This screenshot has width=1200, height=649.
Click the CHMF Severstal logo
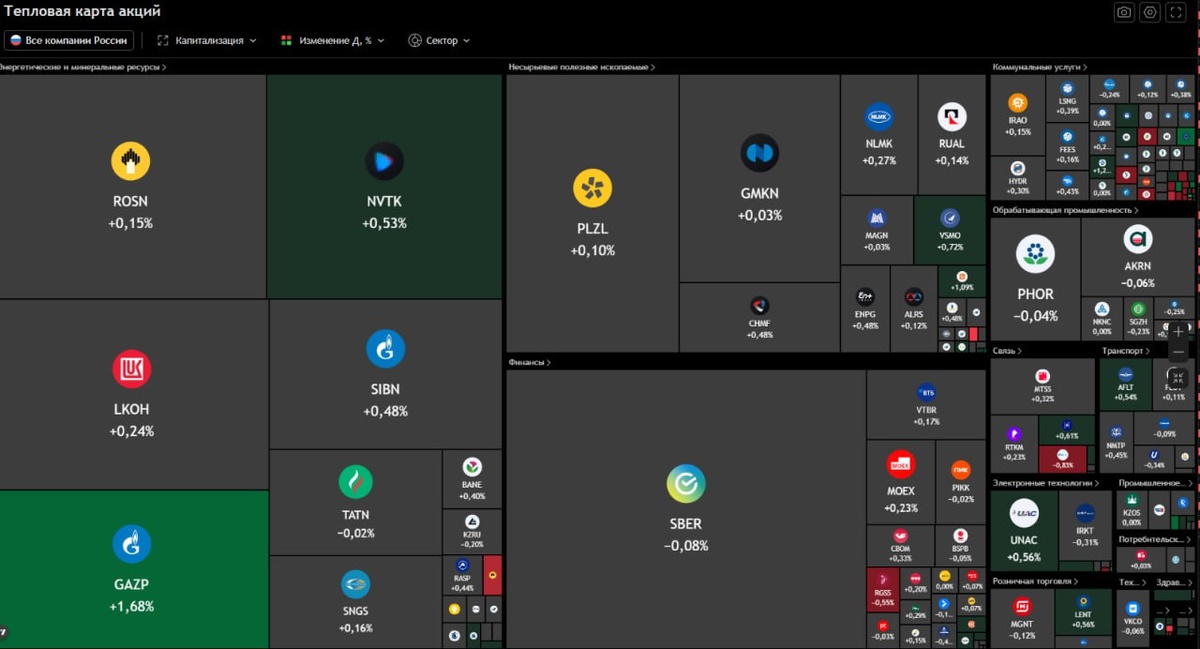pyautogui.click(x=760, y=306)
